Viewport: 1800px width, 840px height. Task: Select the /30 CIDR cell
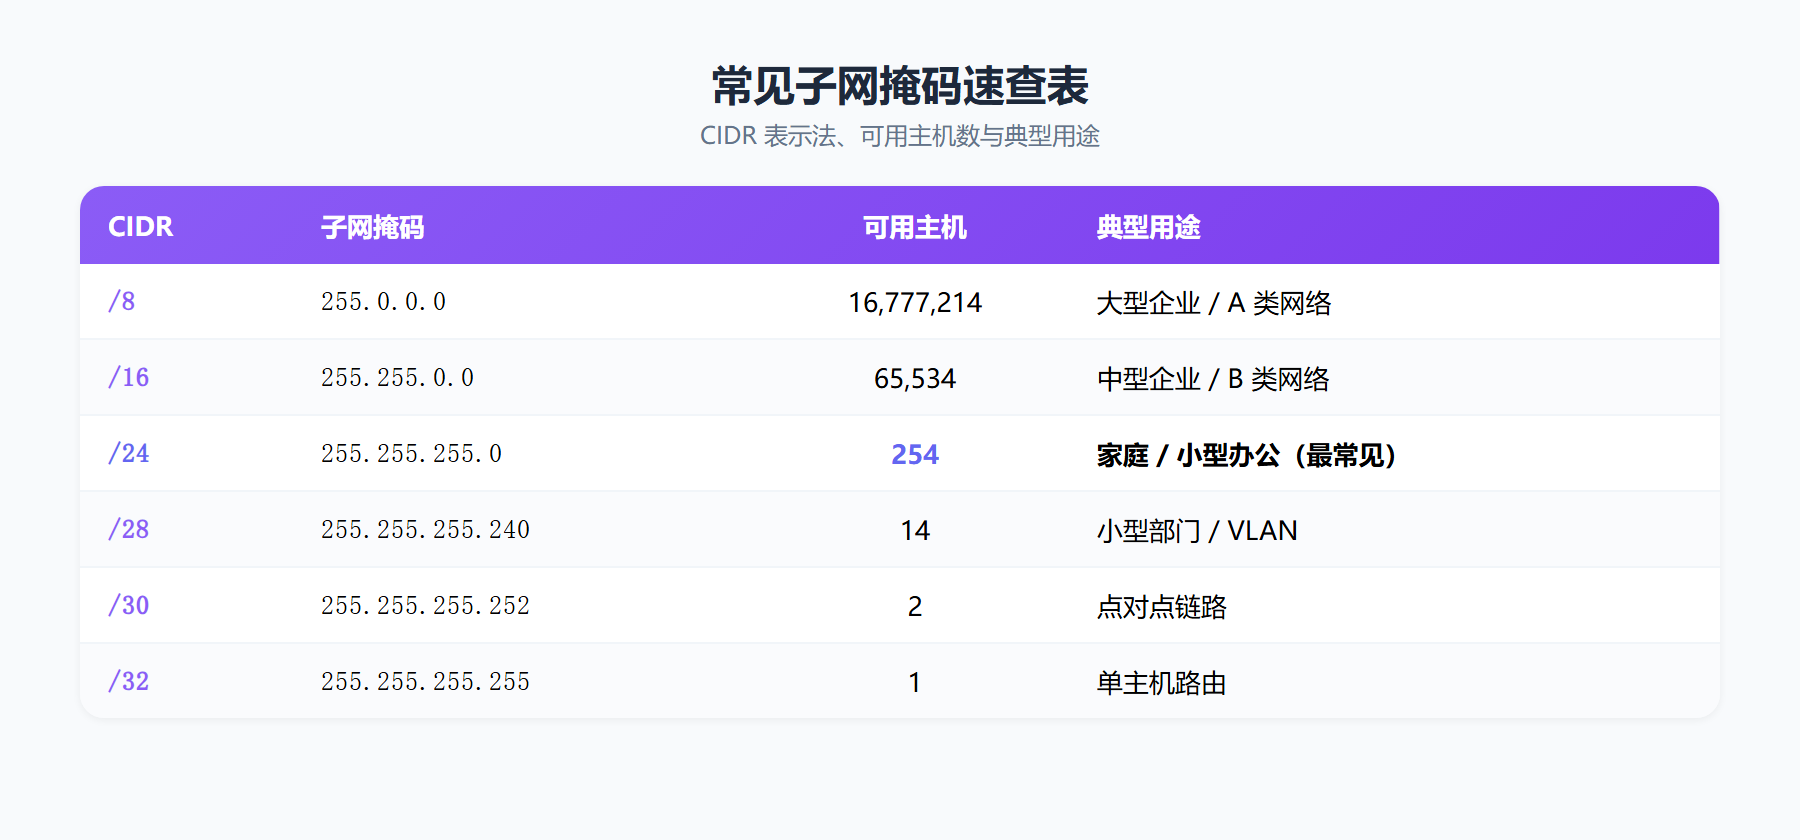(x=129, y=605)
